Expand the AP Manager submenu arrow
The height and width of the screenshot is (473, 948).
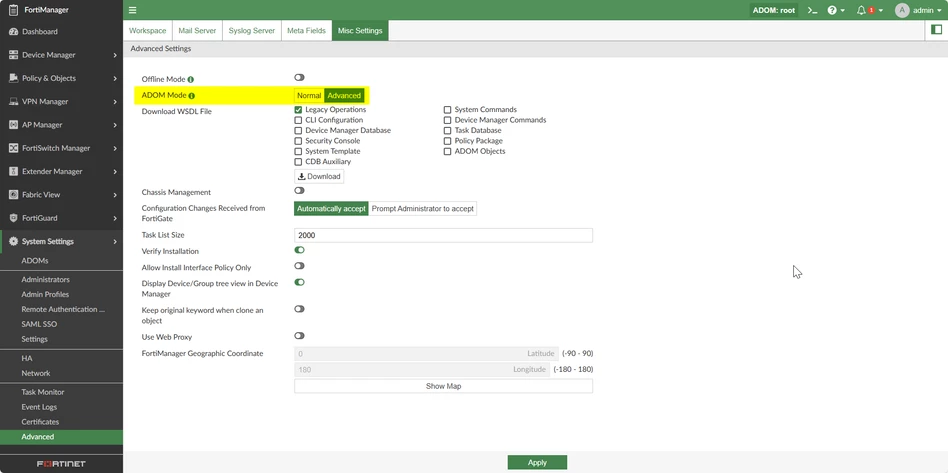(115, 125)
